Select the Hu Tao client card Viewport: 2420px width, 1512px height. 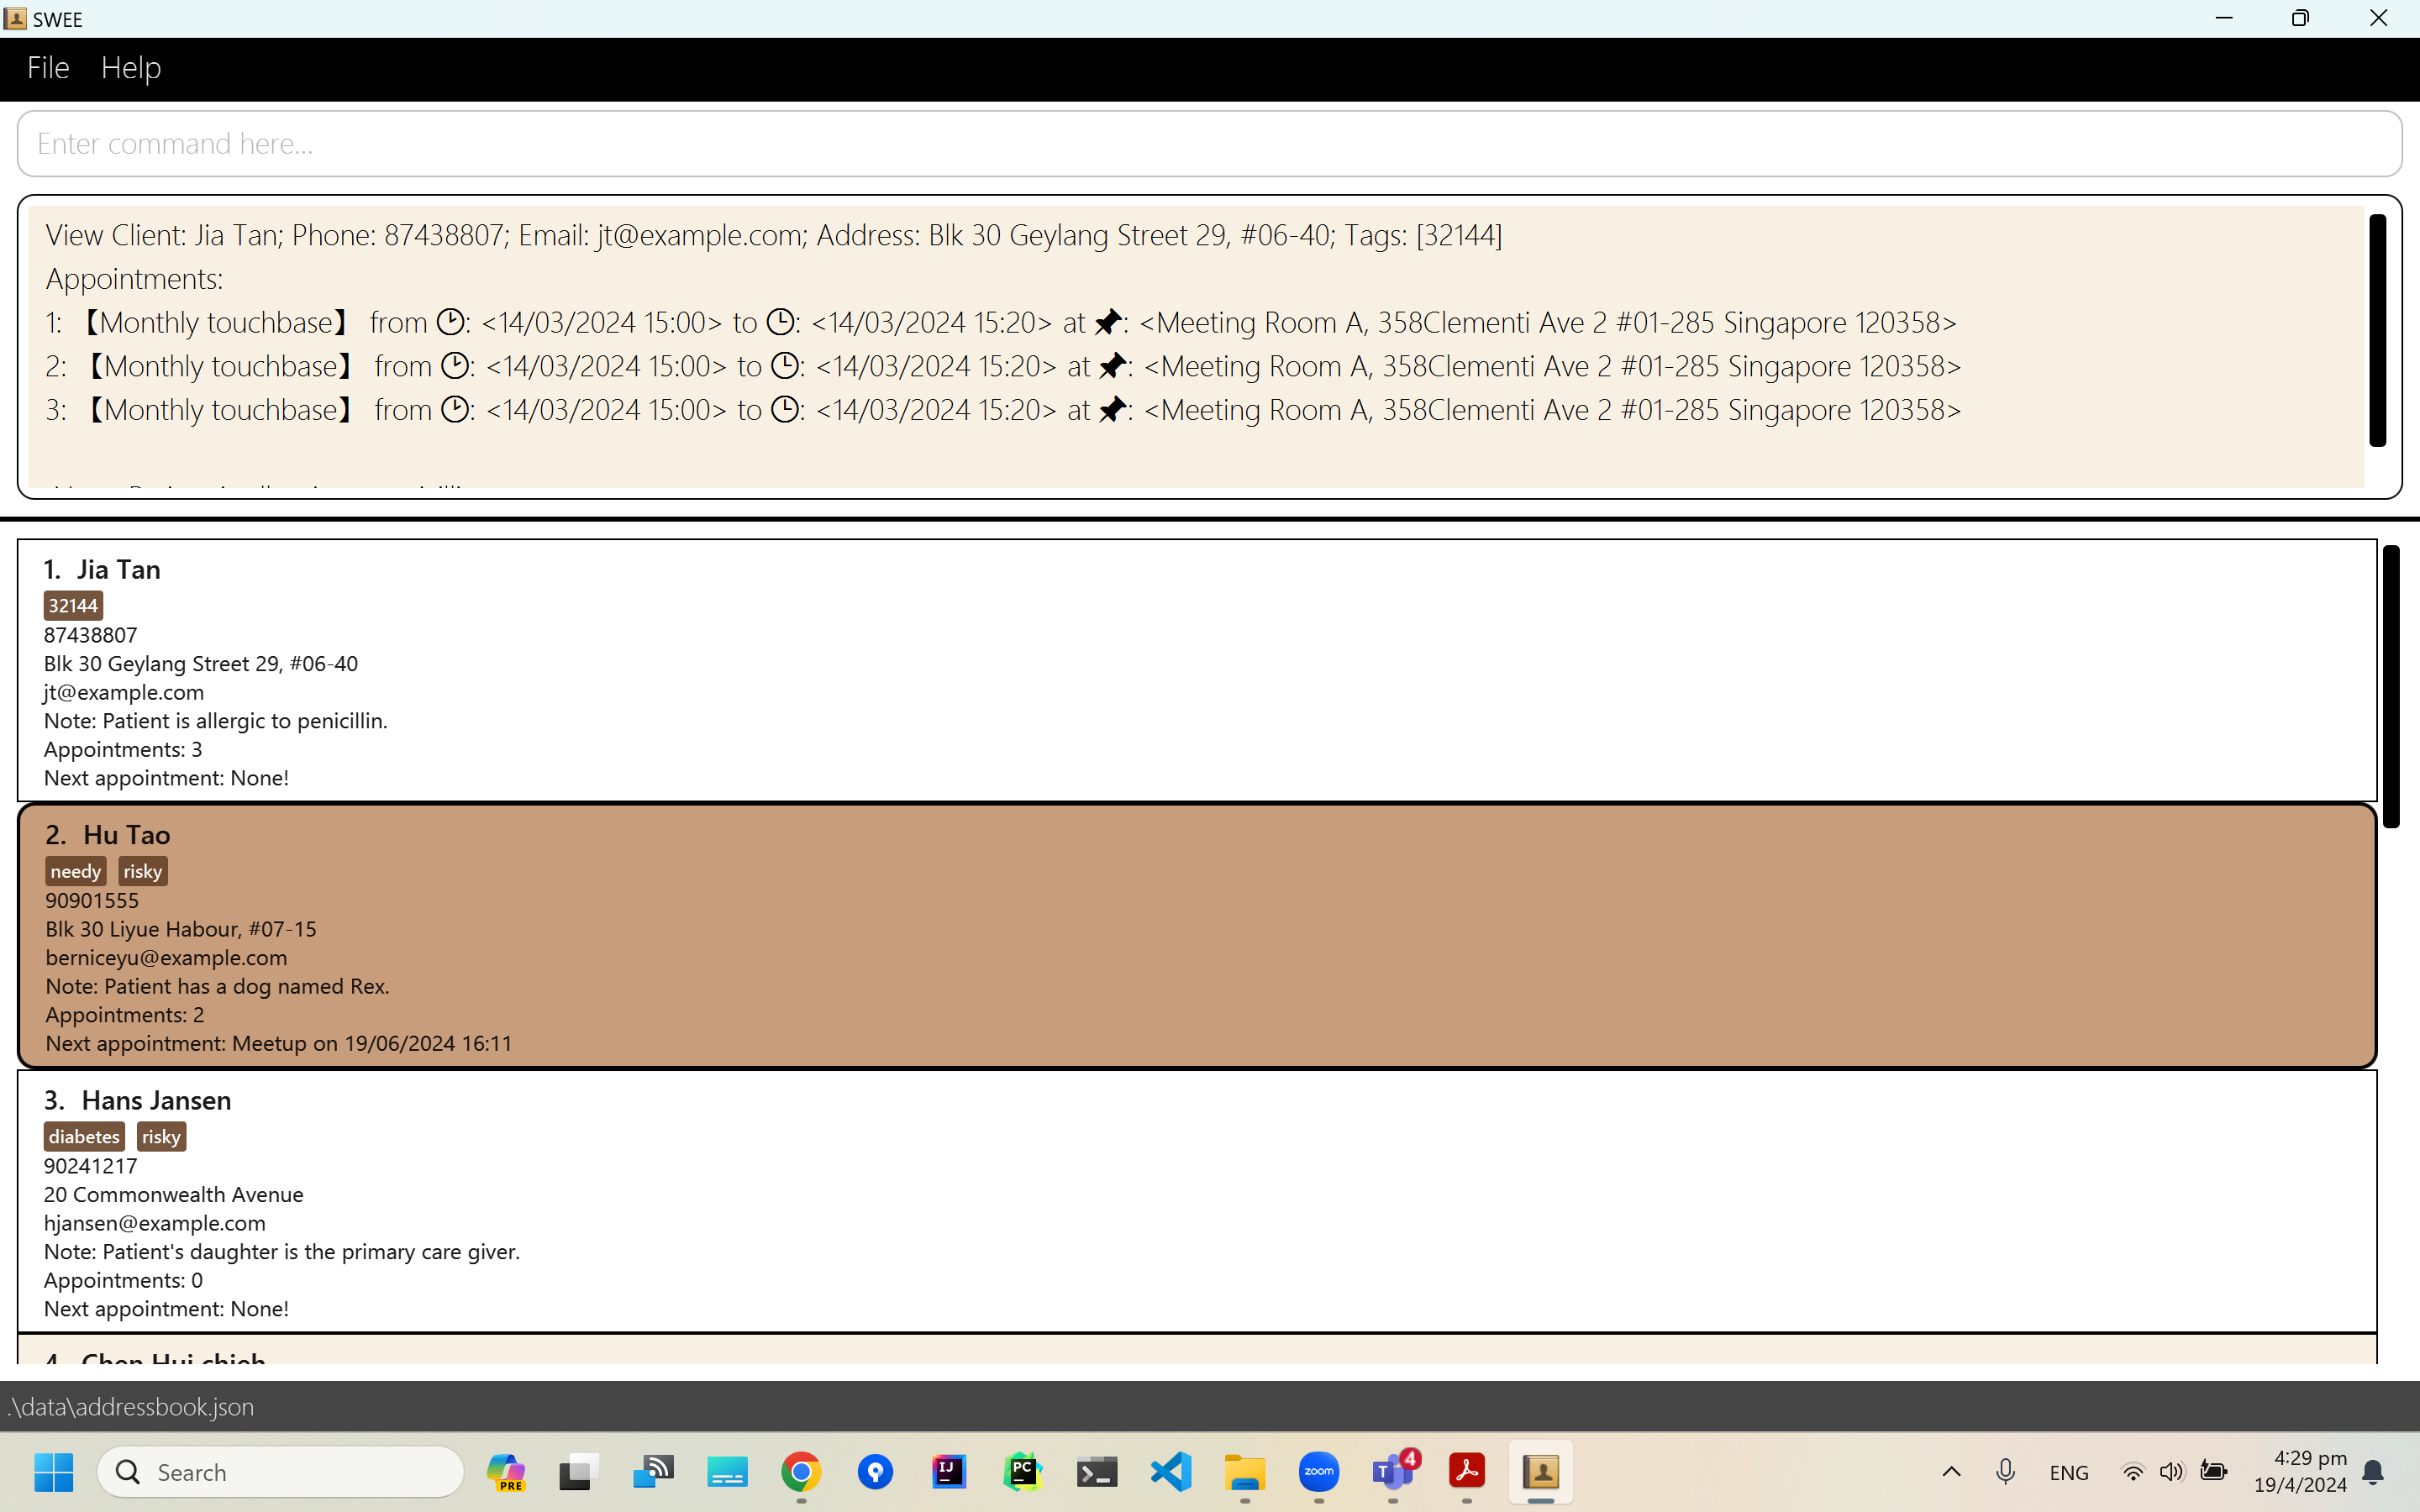pos(1196,936)
